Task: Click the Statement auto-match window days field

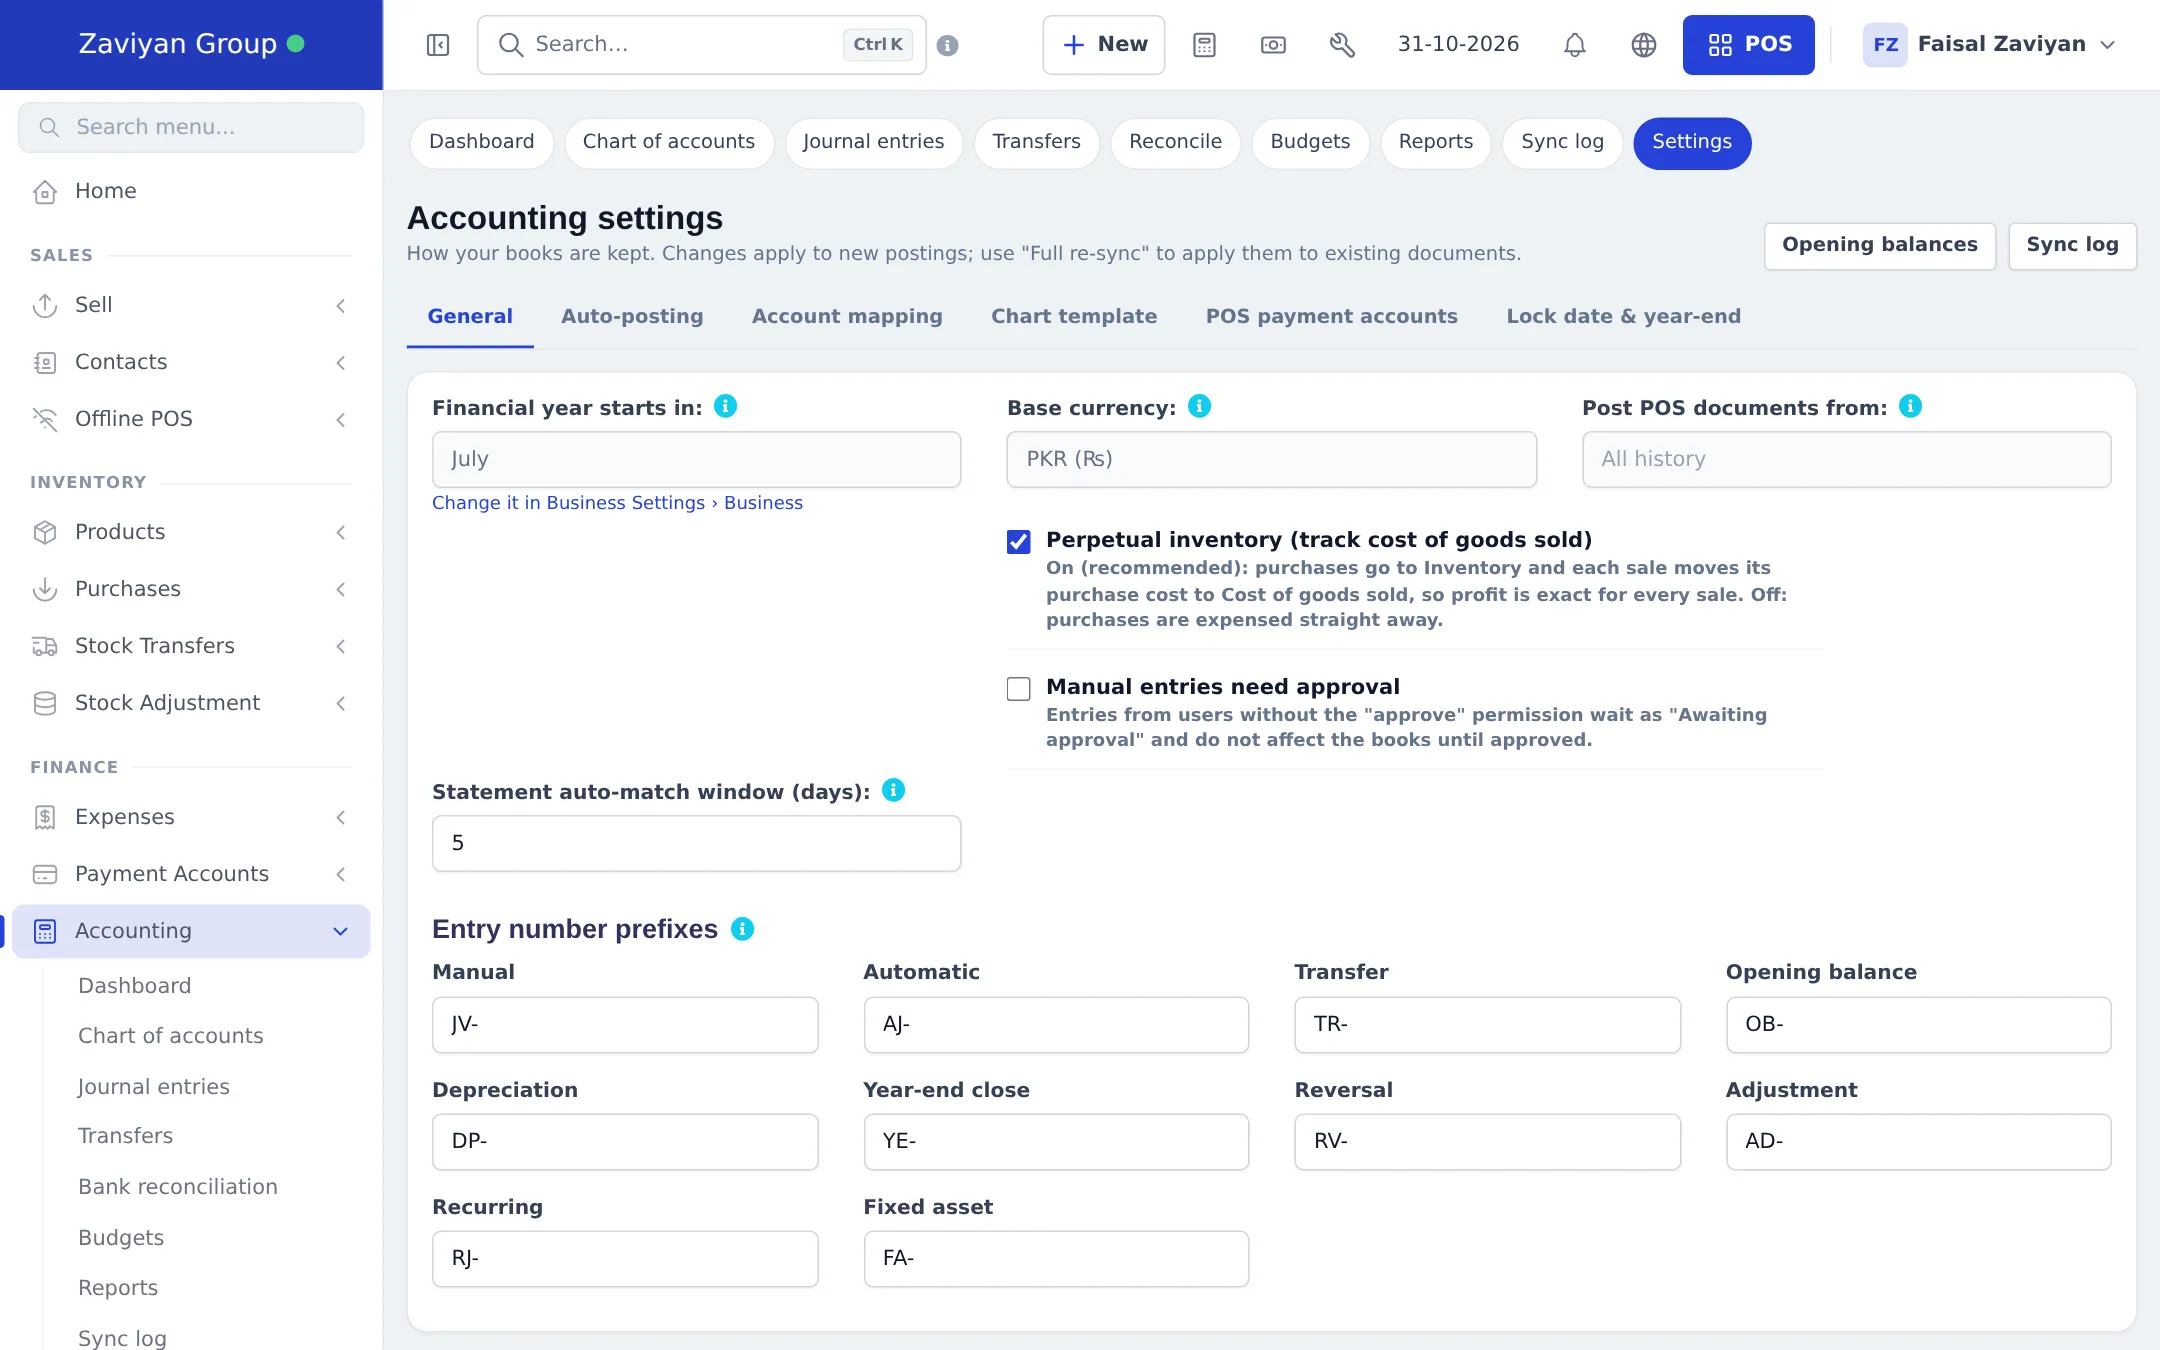Action: tap(697, 843)
